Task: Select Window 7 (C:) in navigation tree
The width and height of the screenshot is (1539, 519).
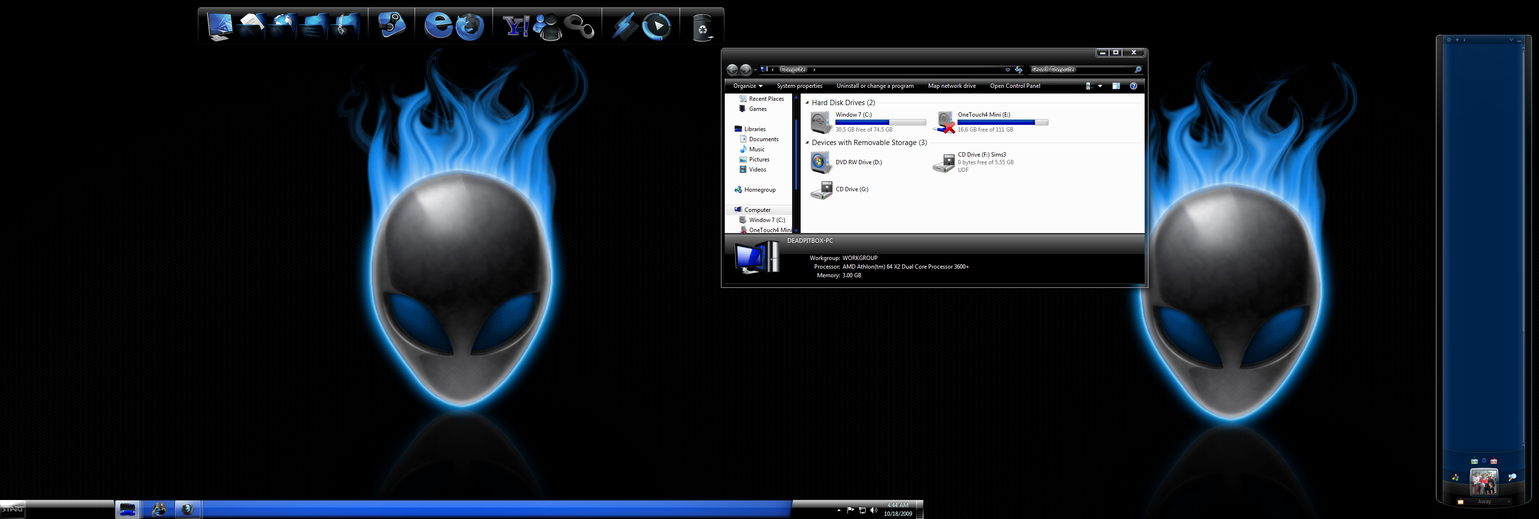Action: pos(761,220)
